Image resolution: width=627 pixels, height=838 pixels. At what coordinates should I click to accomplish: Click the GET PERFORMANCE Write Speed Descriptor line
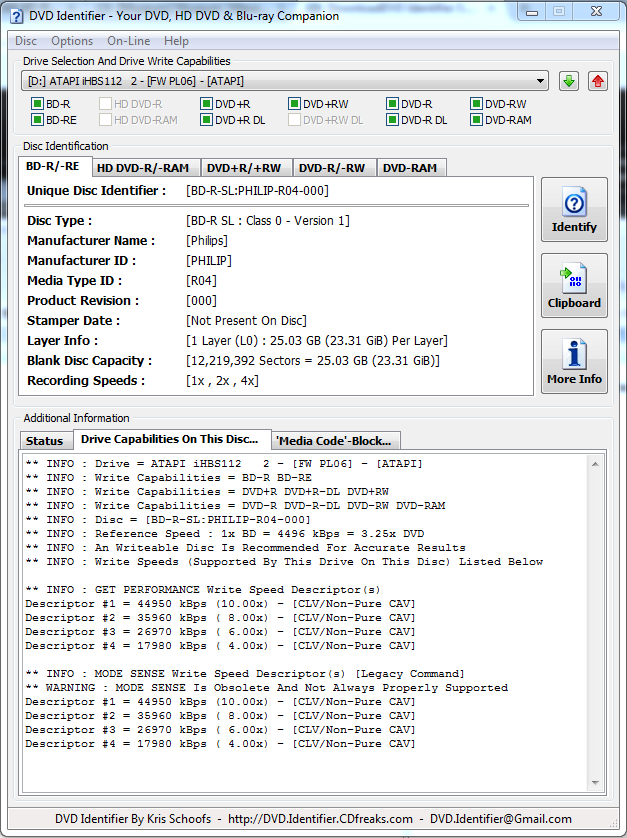click(x=203, y=590)
